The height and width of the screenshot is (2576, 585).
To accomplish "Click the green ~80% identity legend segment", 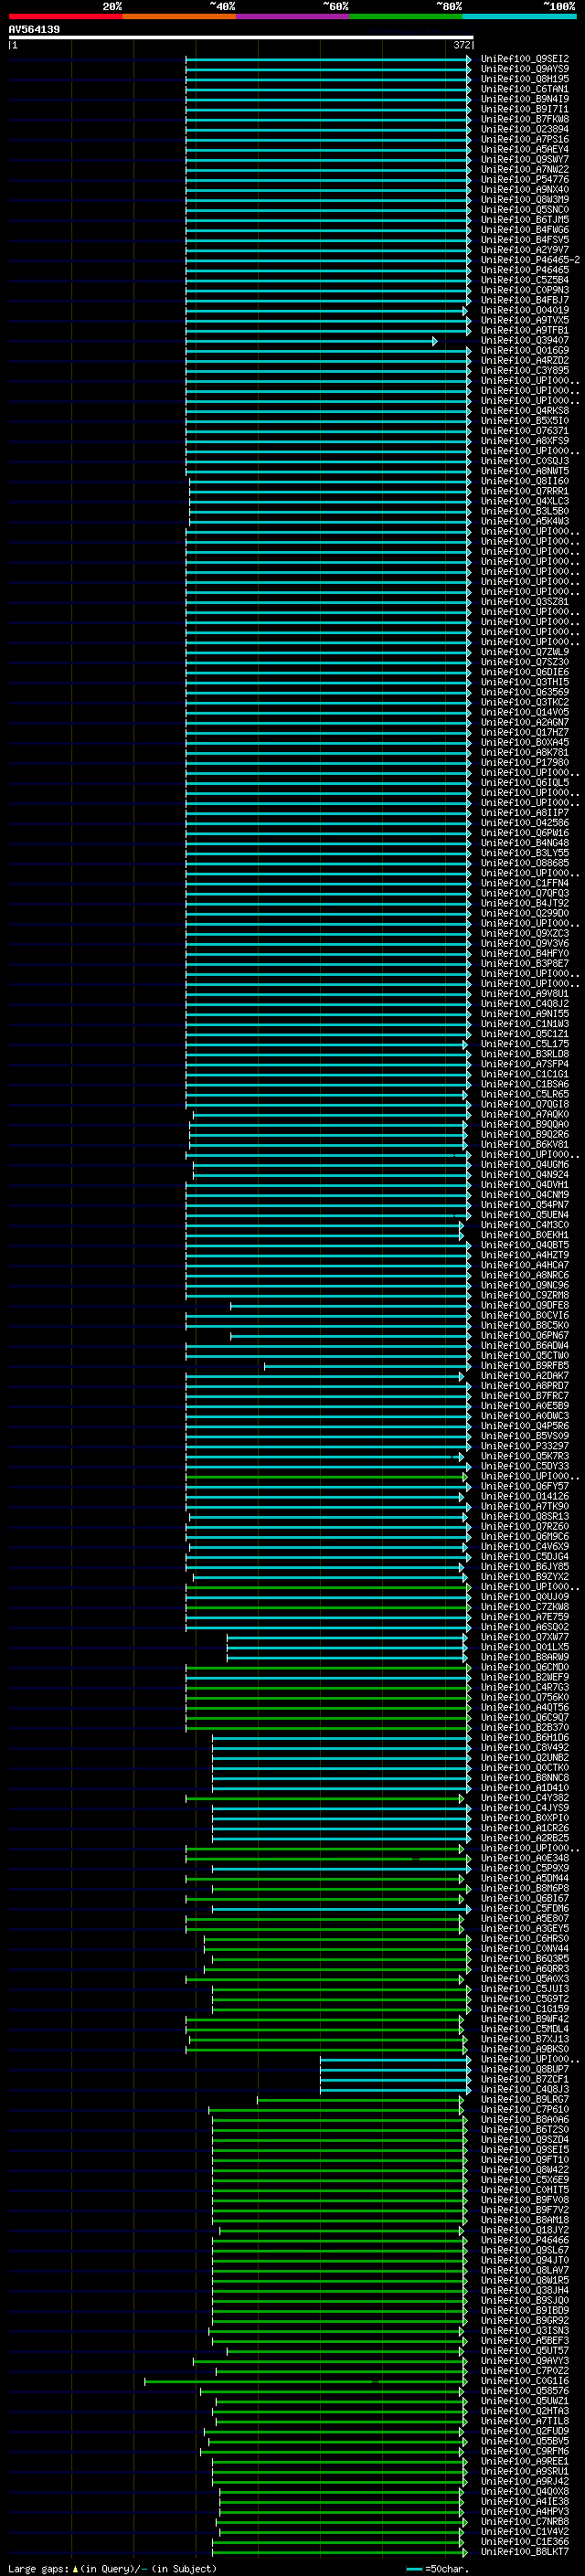I will tap(405, 16).
